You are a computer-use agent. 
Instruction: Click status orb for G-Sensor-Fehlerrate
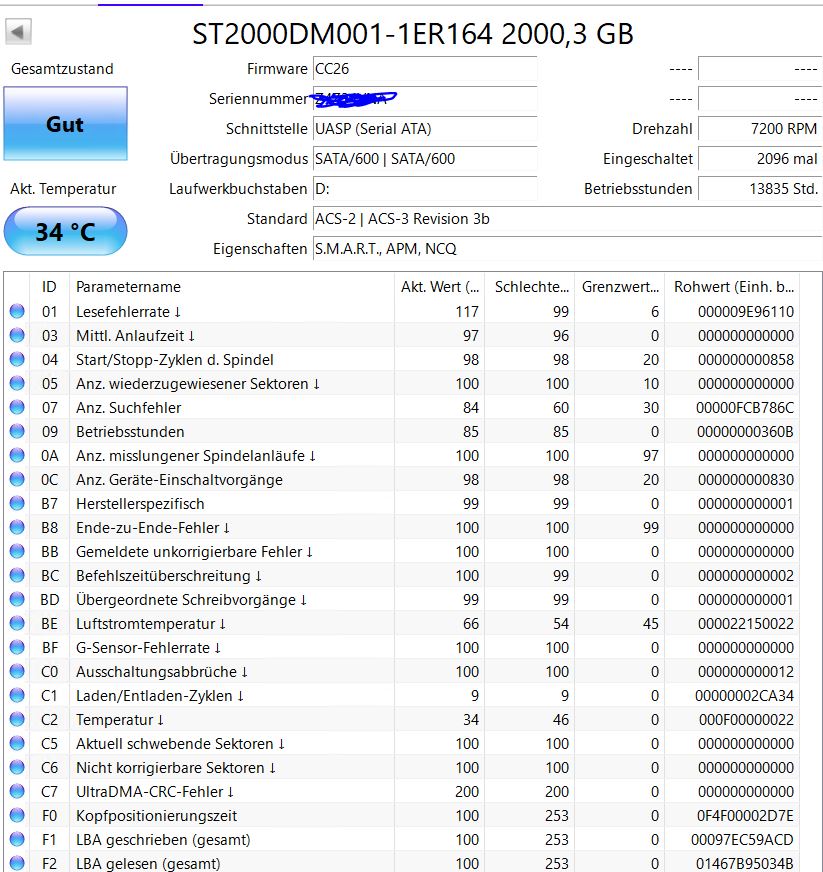coord(17,647)
